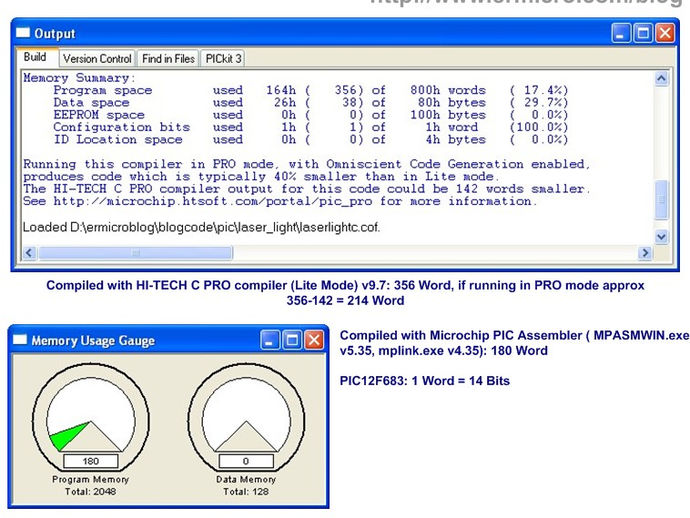Click the vertical scrollbar down arrow
The height and width of the screenshot is (518, 690).
[x=661, y=237]
